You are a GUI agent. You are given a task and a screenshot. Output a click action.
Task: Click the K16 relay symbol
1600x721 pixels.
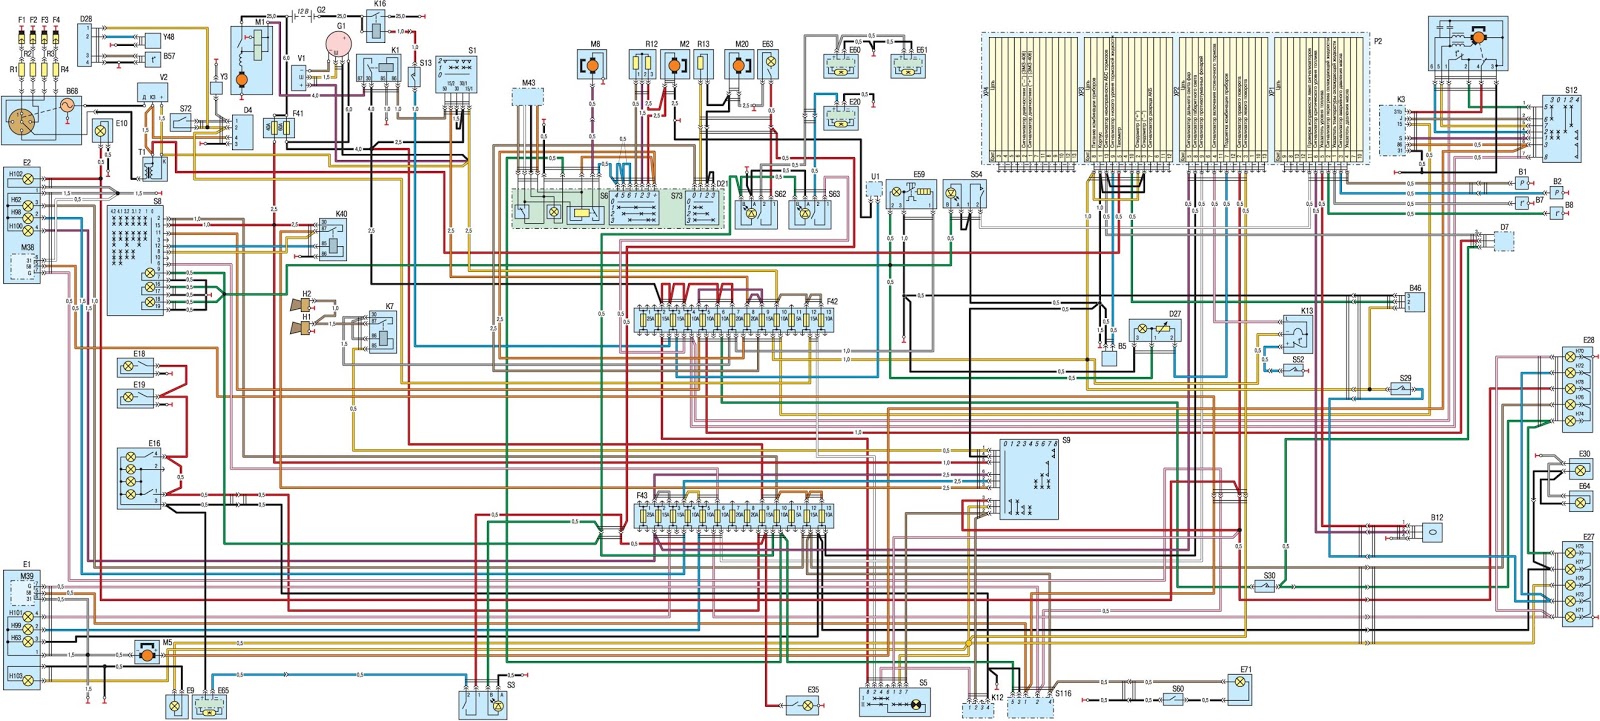tap(375, 26)
